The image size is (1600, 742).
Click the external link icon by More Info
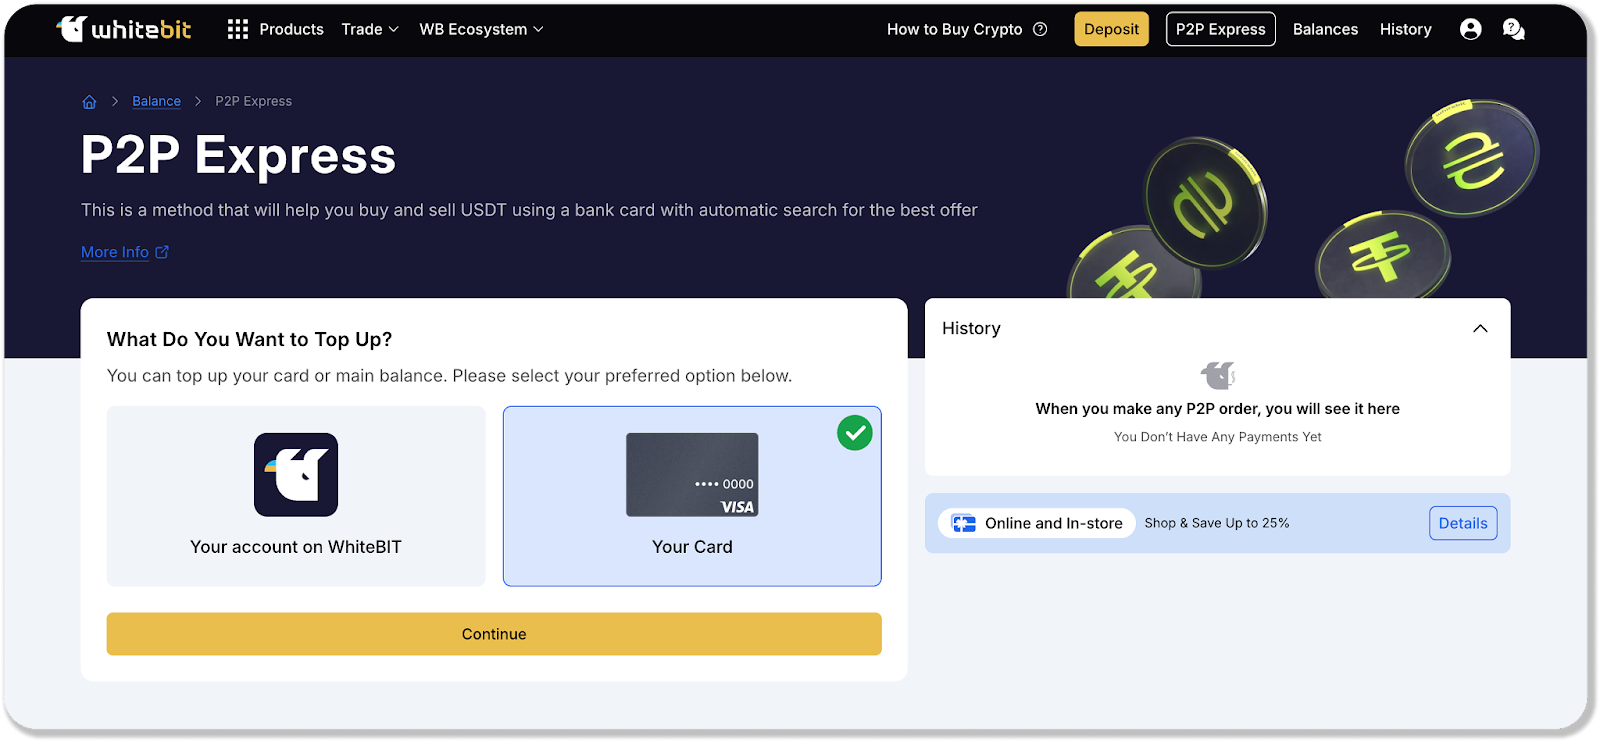click(162, 252)
